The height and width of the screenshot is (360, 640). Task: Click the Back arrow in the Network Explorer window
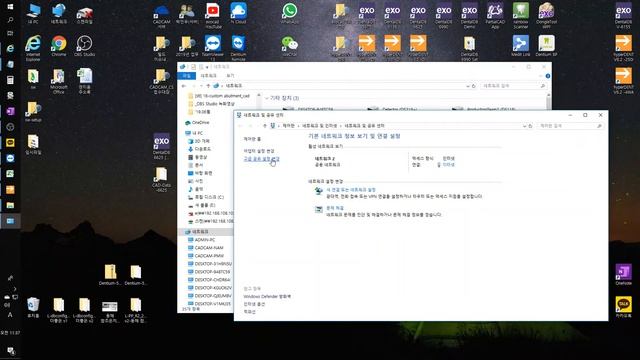coord(184,86)
